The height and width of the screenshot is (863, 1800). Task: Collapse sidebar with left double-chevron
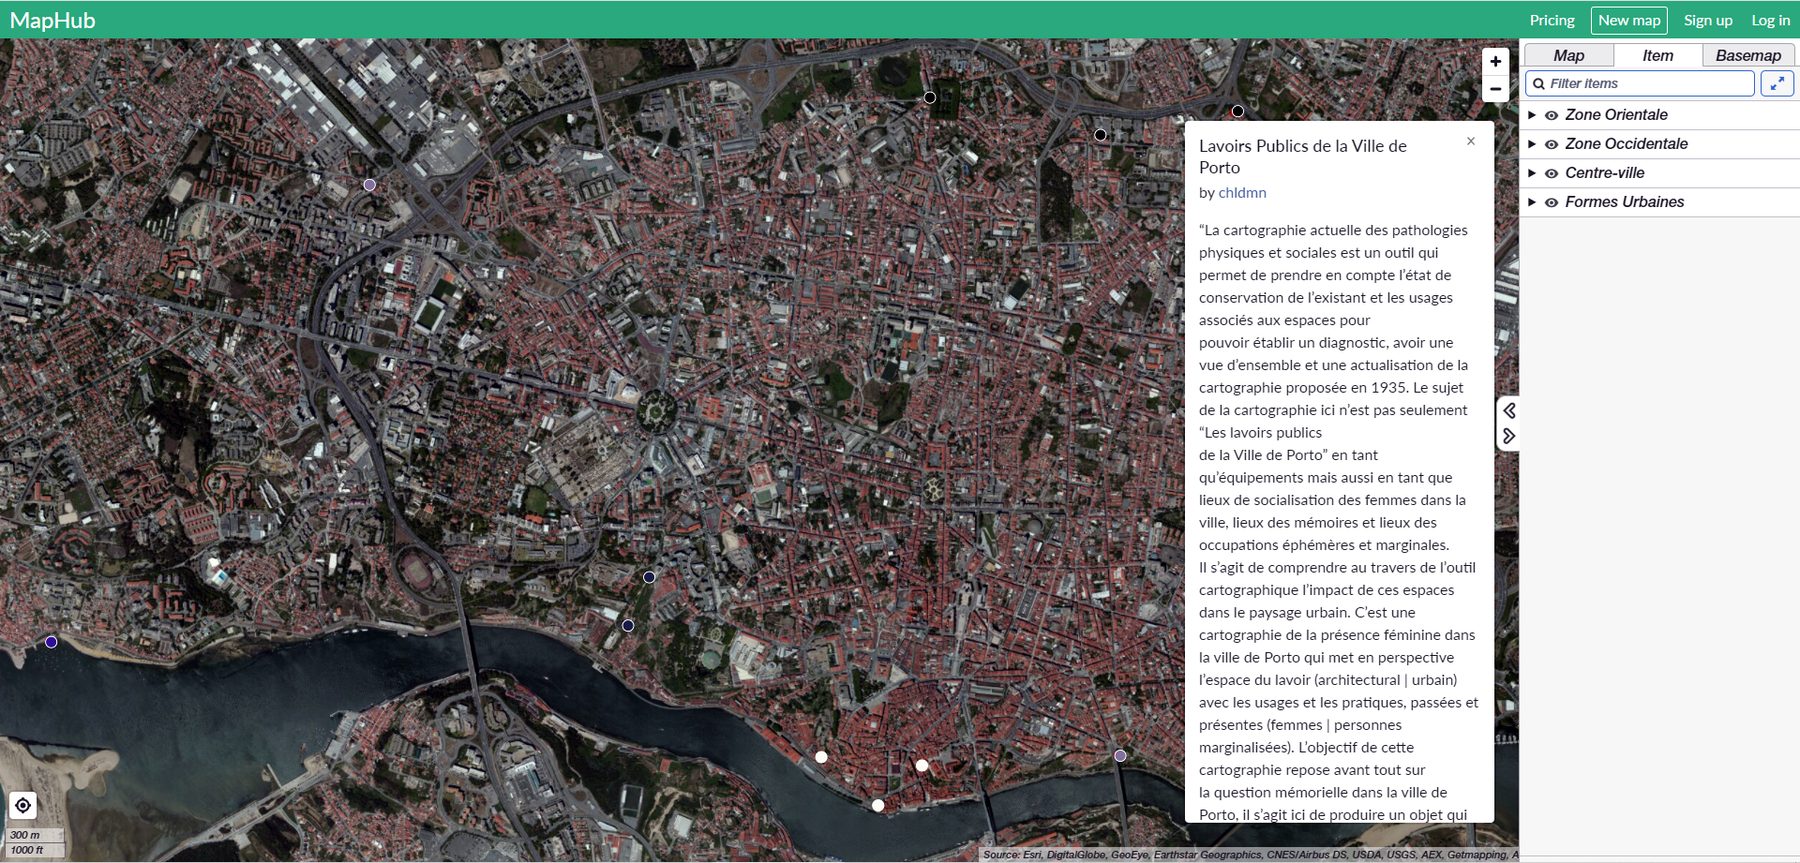pos(1509,410)
